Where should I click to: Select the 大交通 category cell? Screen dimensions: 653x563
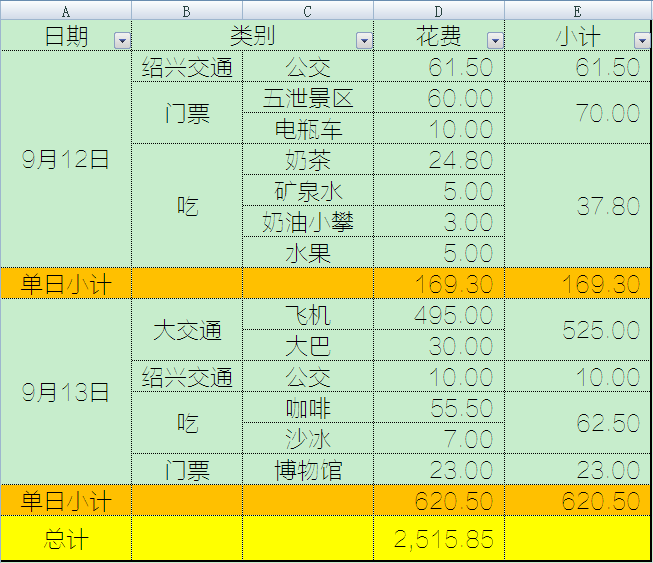click(x=187, y=331)
